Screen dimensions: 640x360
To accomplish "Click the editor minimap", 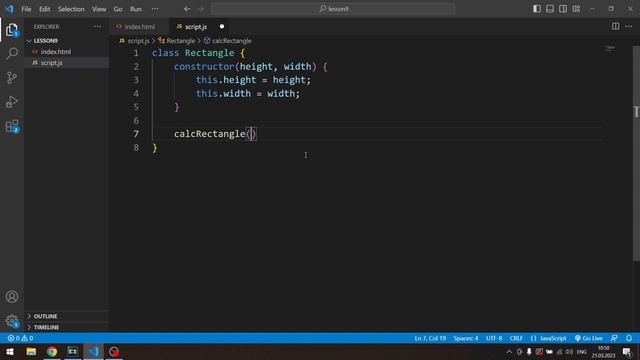I will click(611, 49).
